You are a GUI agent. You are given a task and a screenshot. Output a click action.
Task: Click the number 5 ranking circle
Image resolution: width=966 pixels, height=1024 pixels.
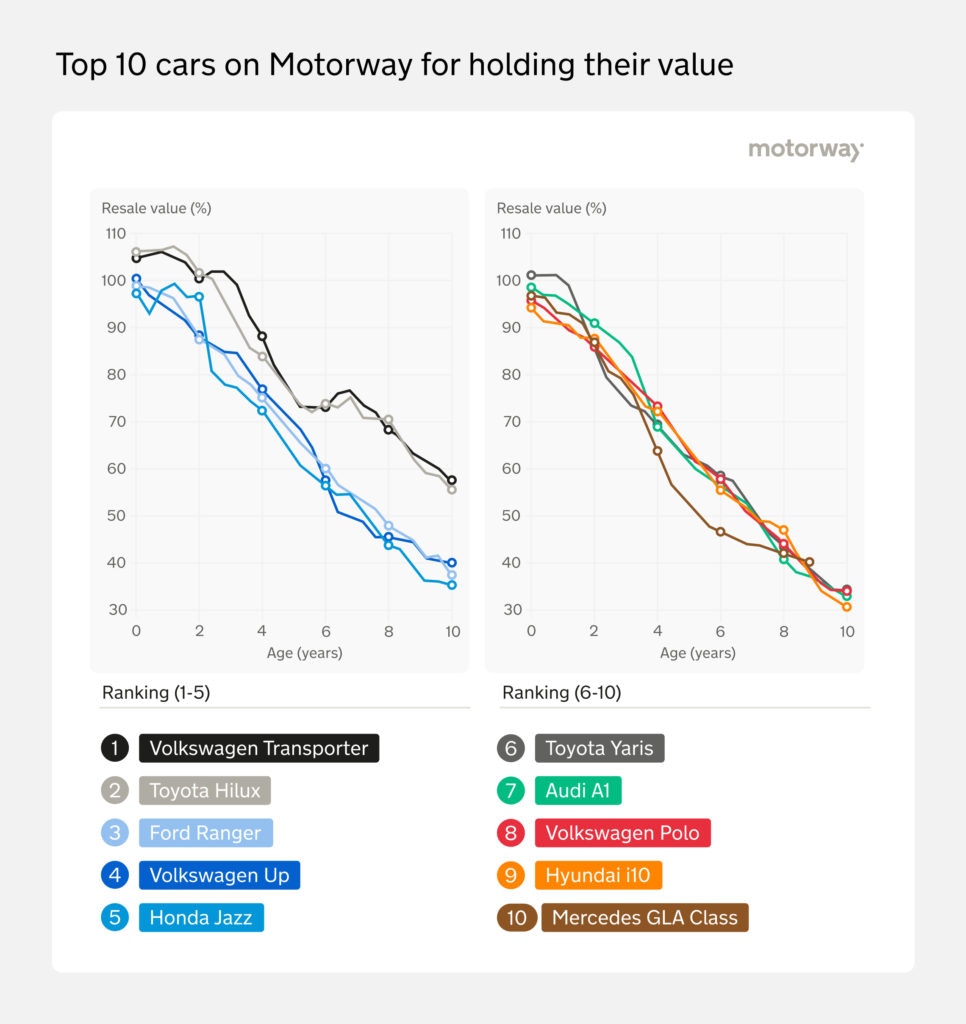[114, 918]
